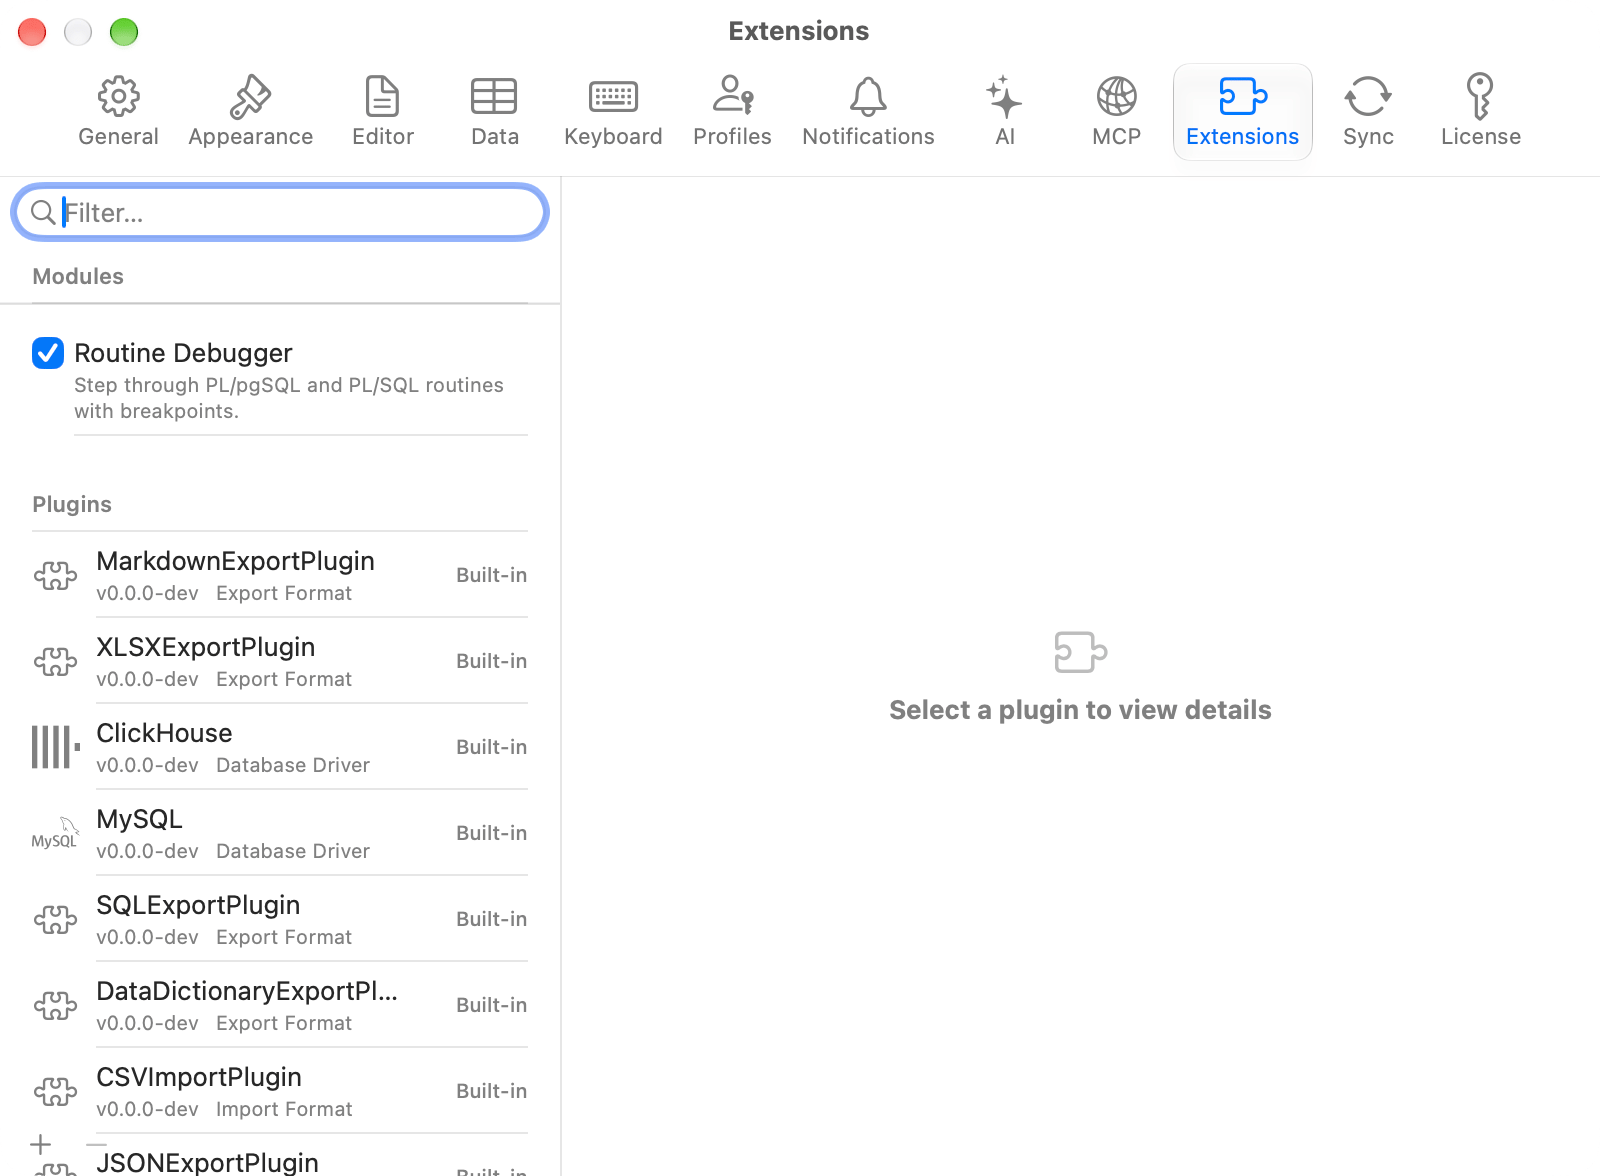Viewport: 1600px width, 1176px height.
Task: Disable the Routine Debugger module checkbox
Action: click(x=48, y=353)
